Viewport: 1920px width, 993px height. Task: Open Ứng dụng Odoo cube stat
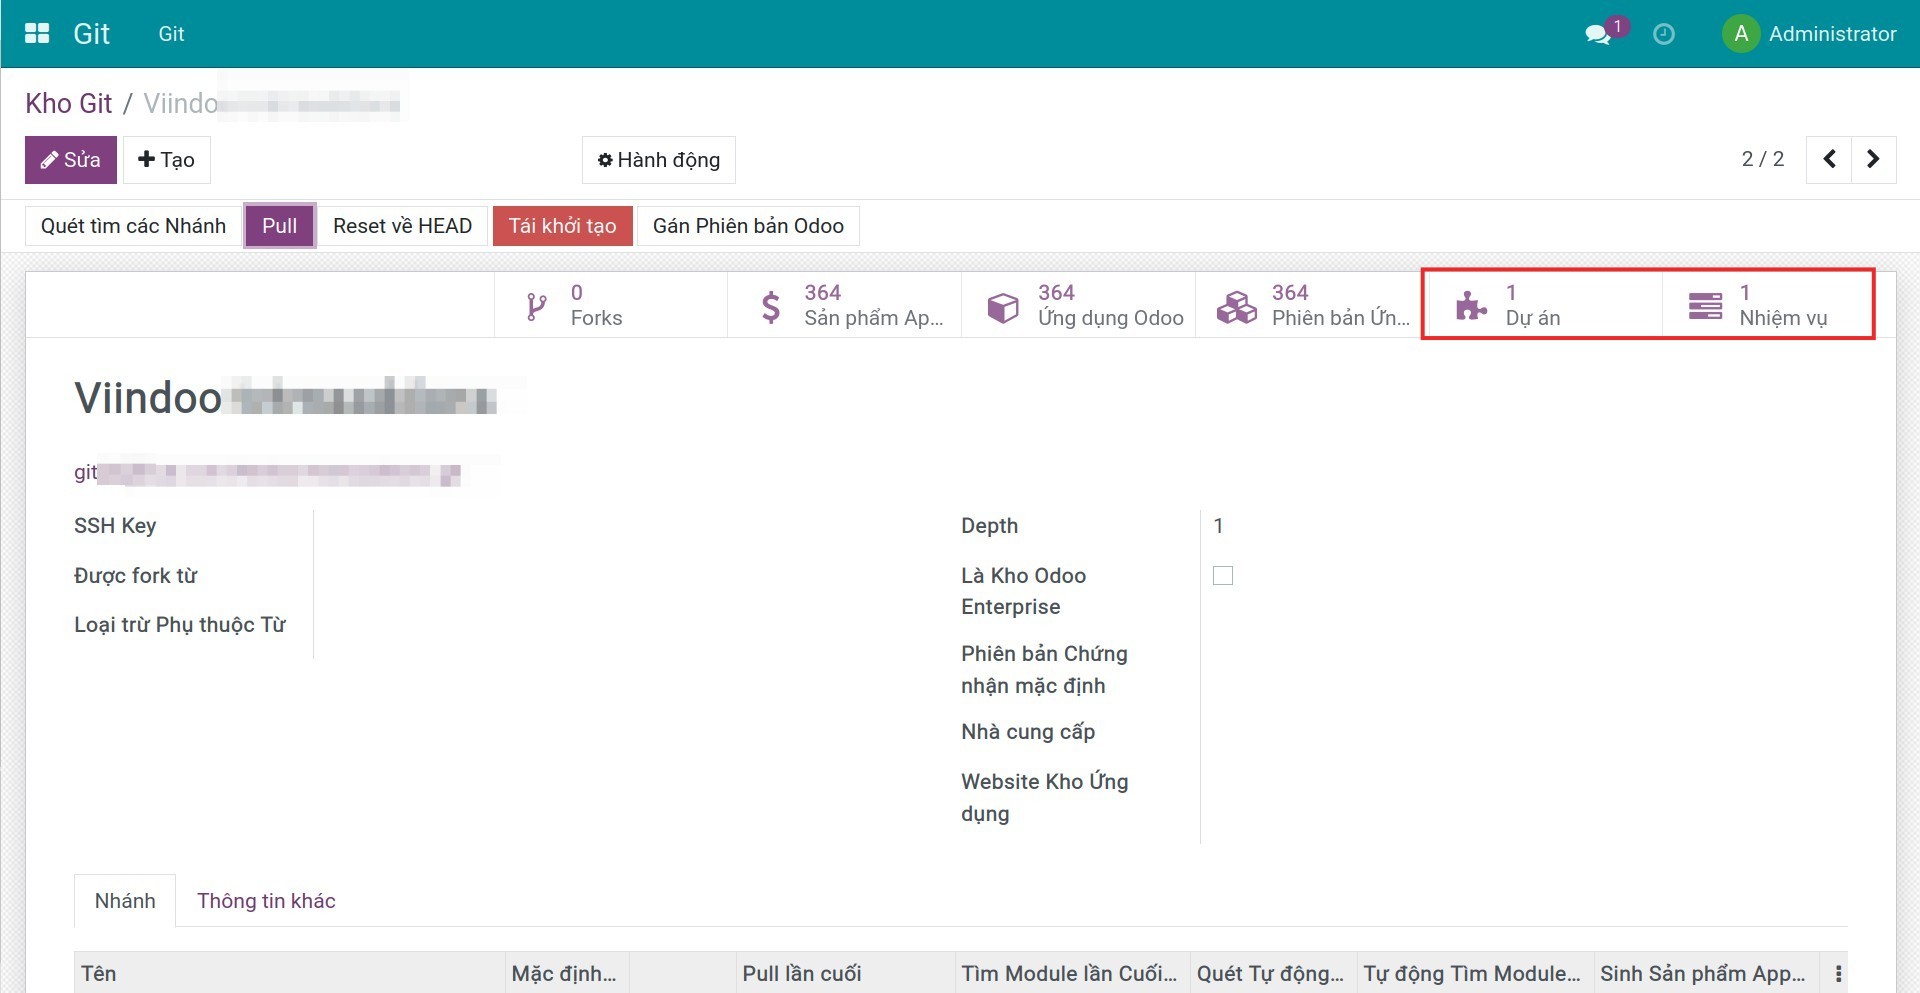click(x=1078, y=305)
